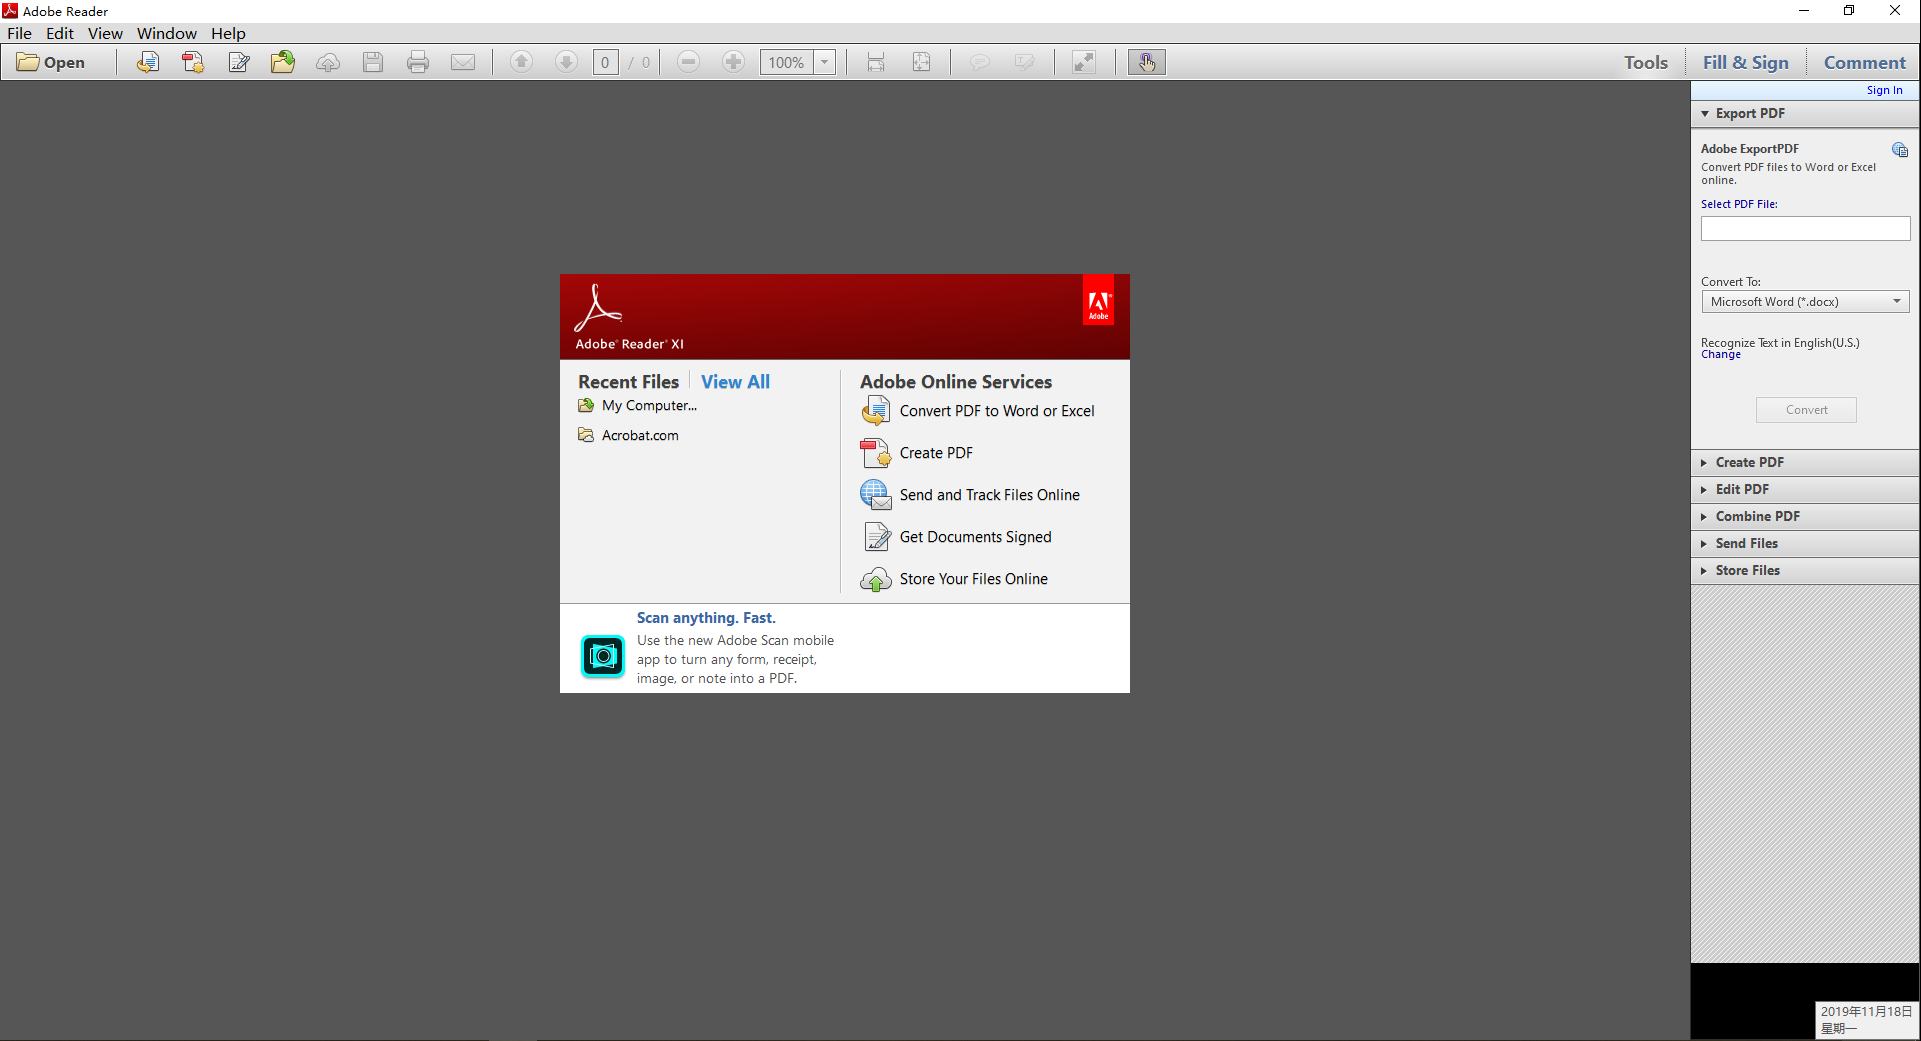Click the Create PDF toolbar icon
The image size is (1921, 1041).
[193, 62]
